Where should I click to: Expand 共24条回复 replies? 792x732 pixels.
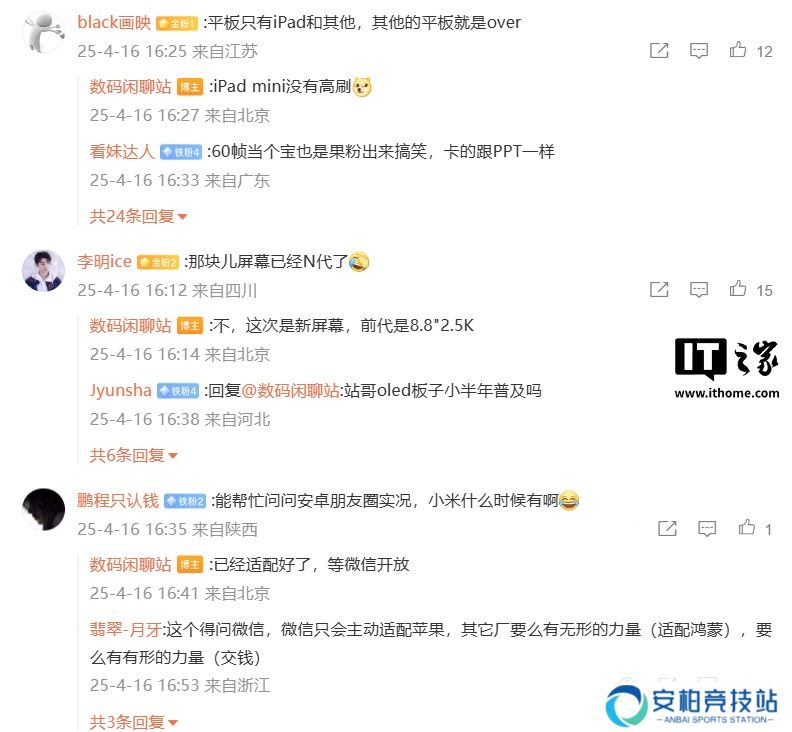coord(138,216)
